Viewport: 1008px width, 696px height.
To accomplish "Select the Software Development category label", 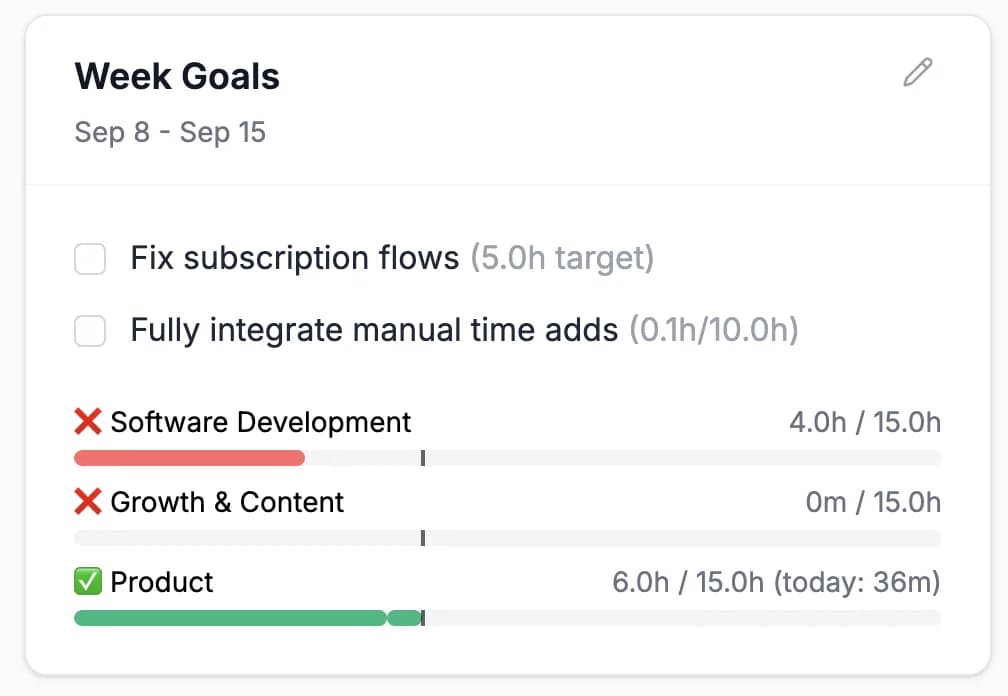I will click(261, 421).
